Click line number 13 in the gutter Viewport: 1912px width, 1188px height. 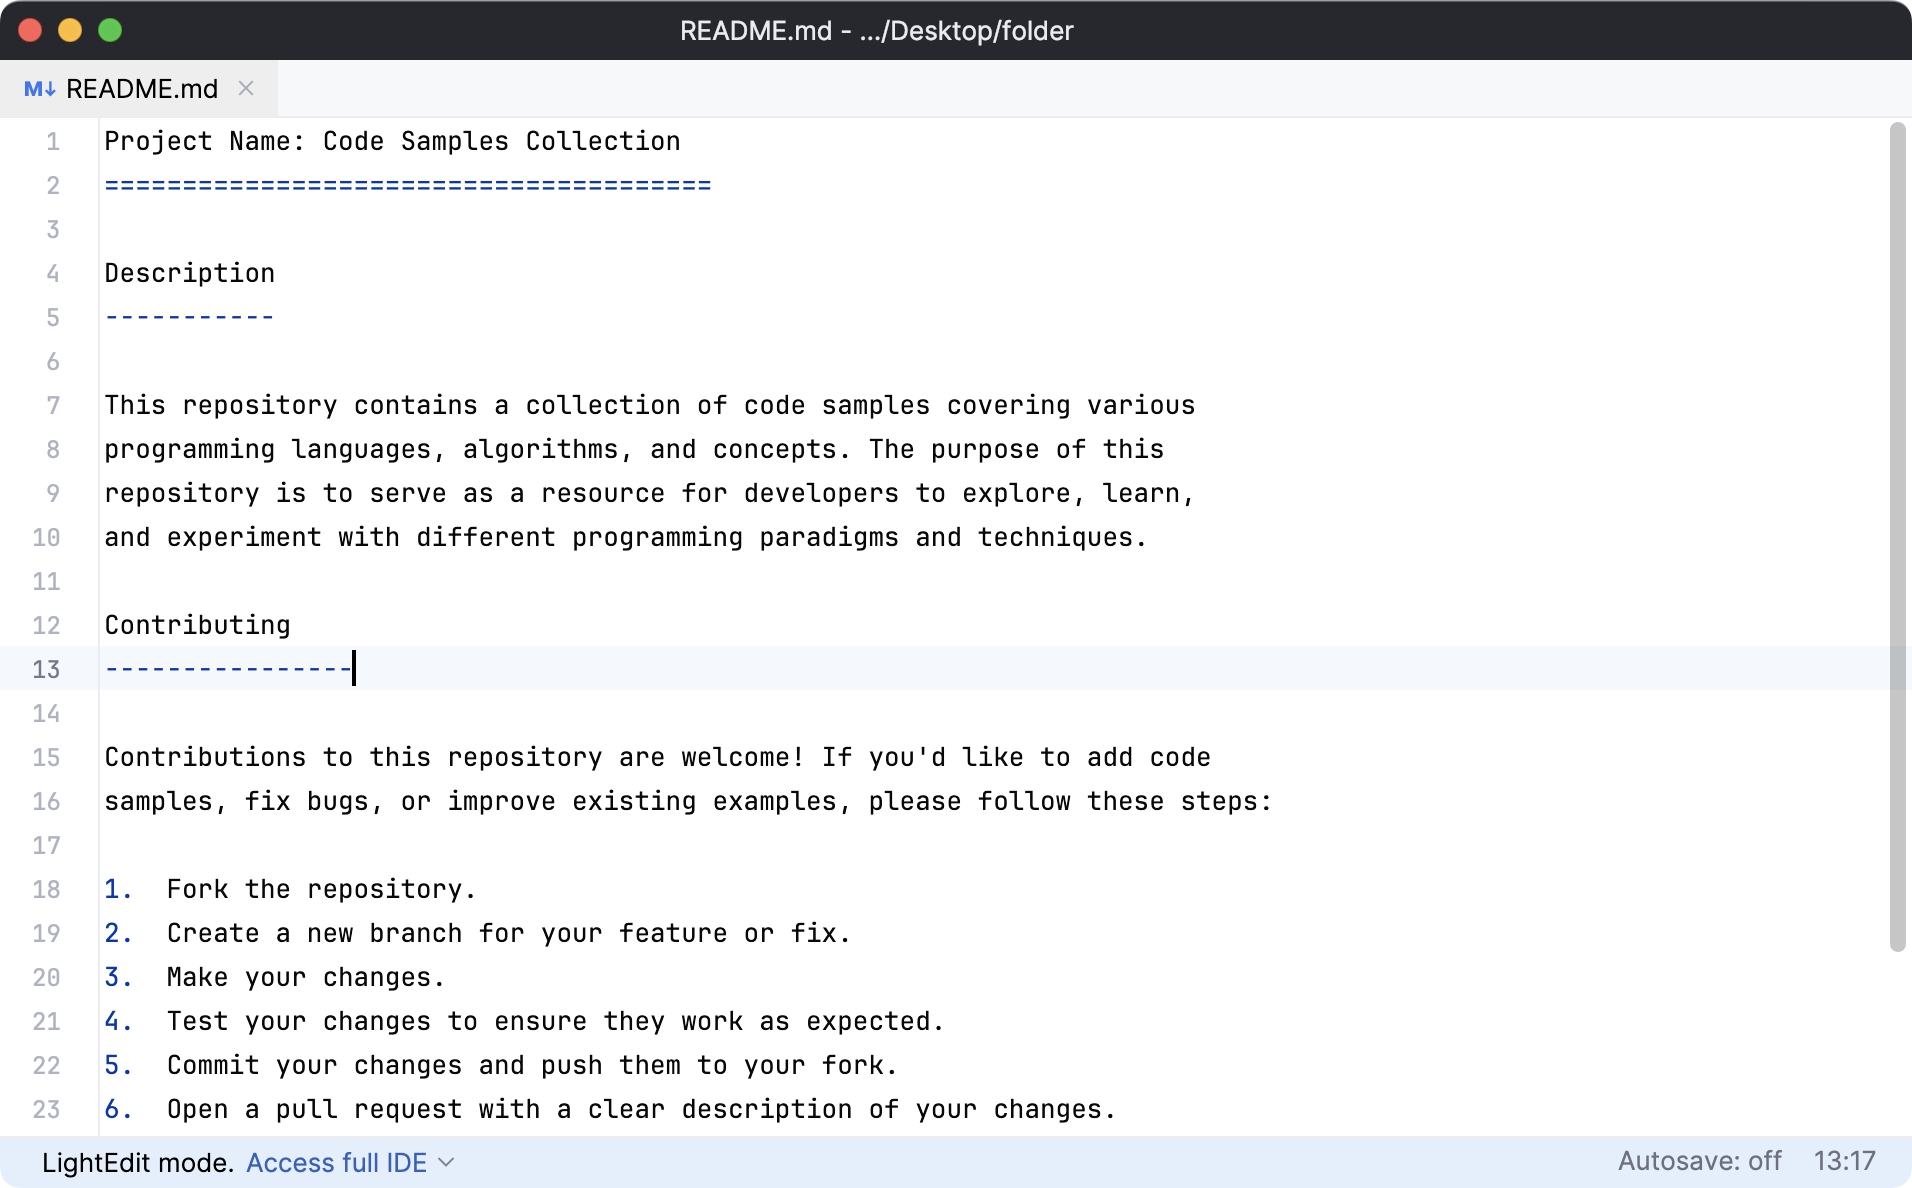coord(46,669)
